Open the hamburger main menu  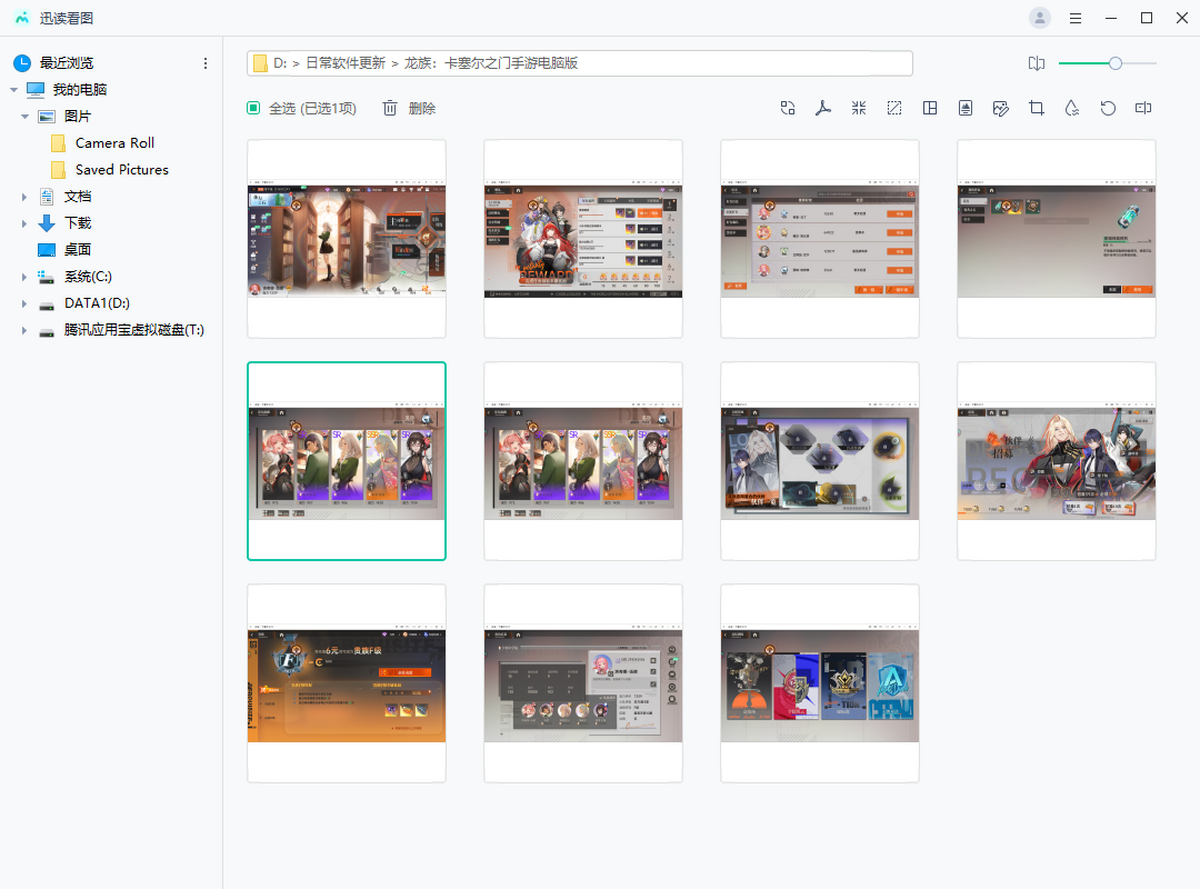coord(1075,18)
